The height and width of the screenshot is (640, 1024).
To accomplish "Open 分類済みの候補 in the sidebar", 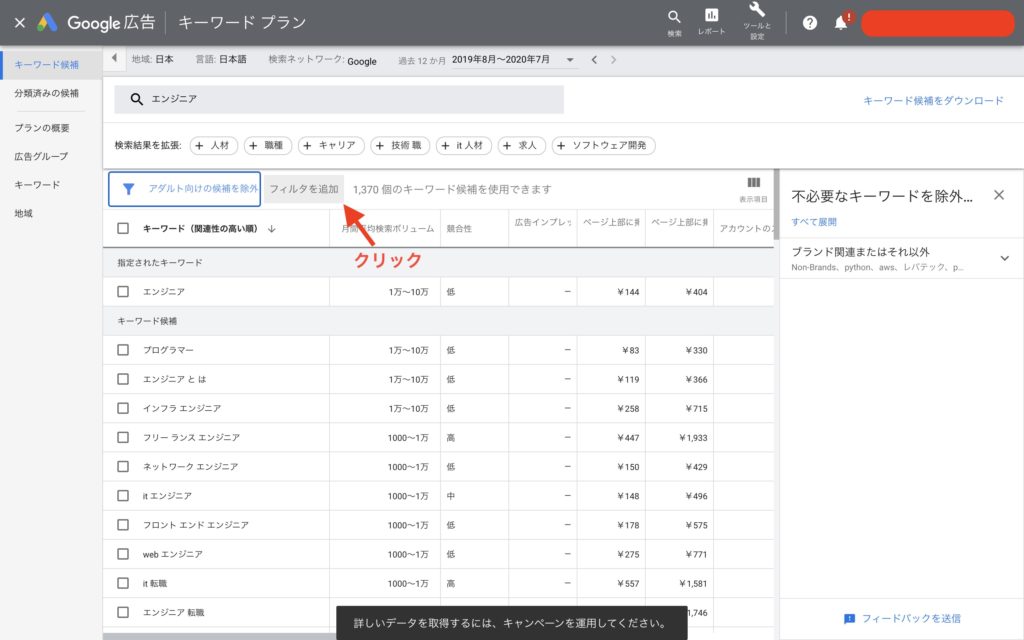I will [46, 93].
